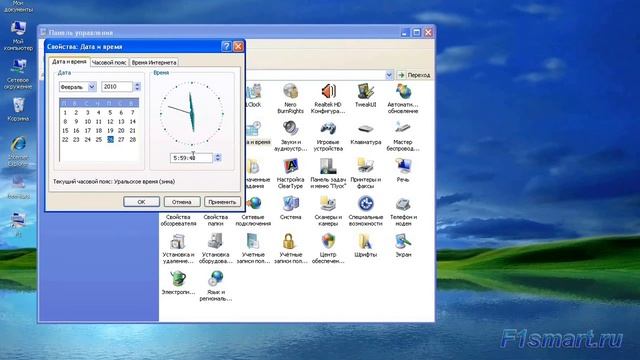Select day 23 in the calendar

tap(76, 140)
